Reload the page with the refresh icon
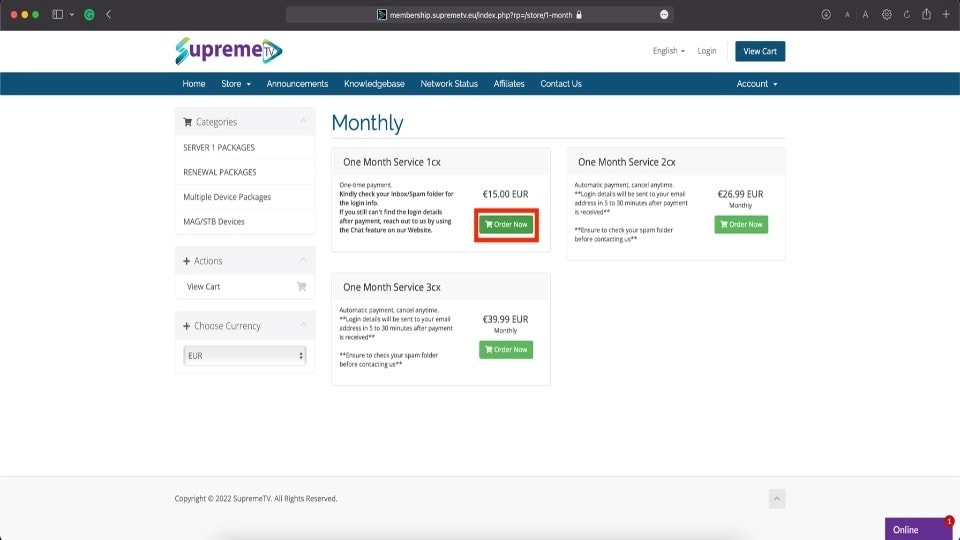 (x=907, y=14)
